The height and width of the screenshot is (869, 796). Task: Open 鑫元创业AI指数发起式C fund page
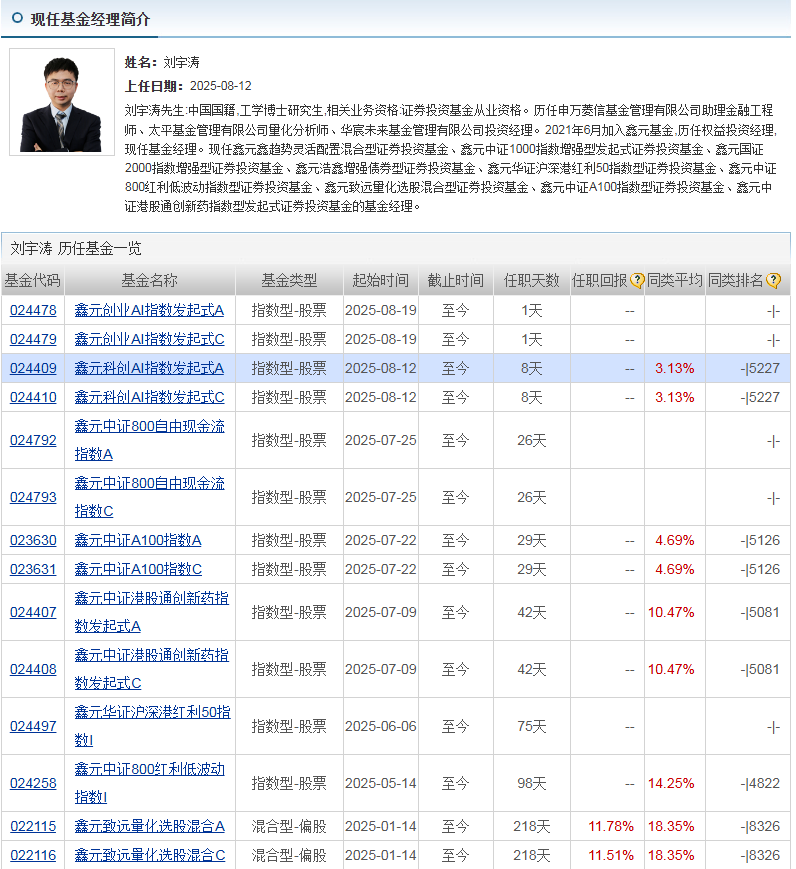coord(149,339)
